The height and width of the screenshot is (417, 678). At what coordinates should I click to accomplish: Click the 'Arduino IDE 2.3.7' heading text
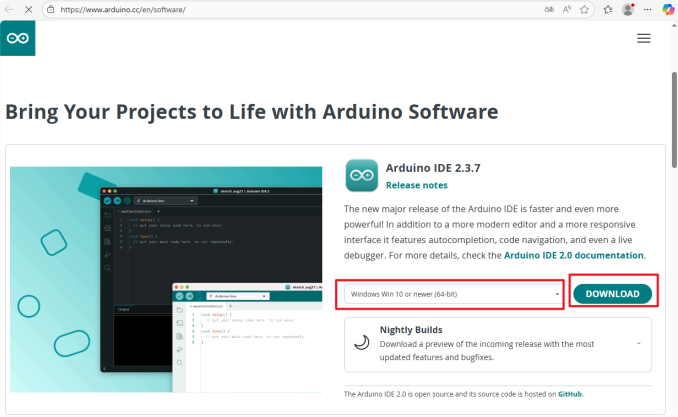[x=433, y=168]
